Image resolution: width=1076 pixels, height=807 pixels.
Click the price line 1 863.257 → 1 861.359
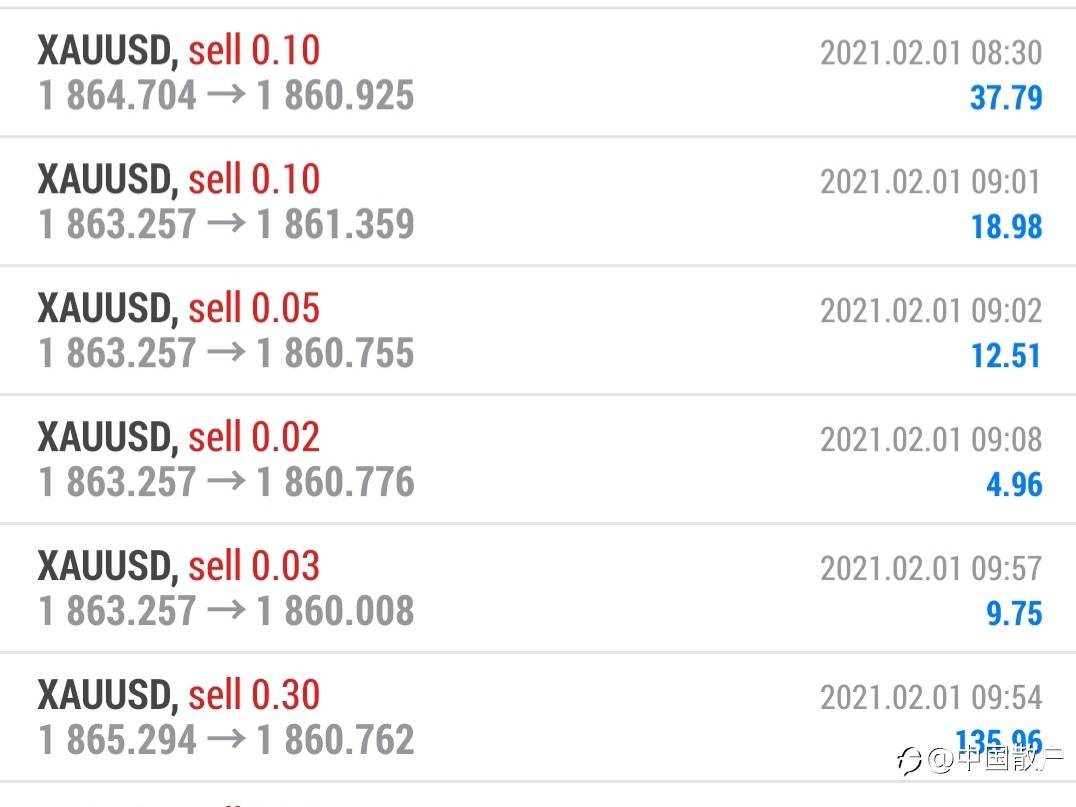click(226, 224)
